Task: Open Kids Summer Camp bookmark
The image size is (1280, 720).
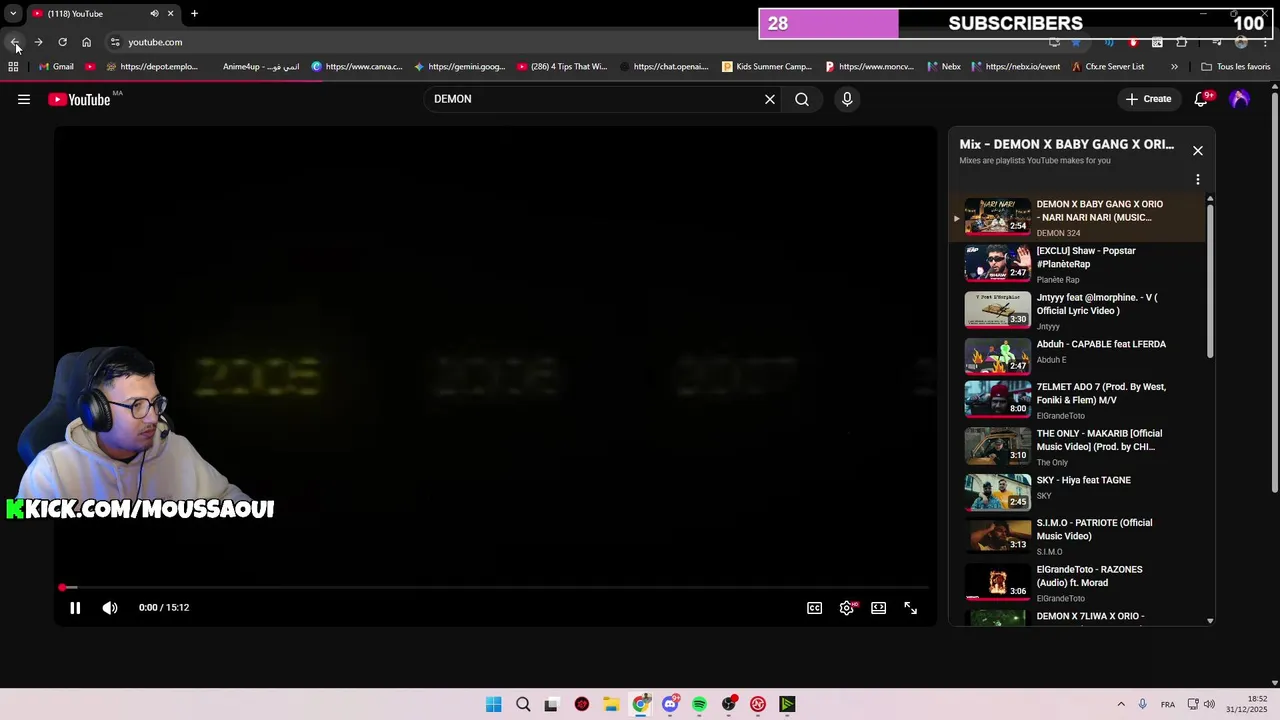Action: [768, 67]
